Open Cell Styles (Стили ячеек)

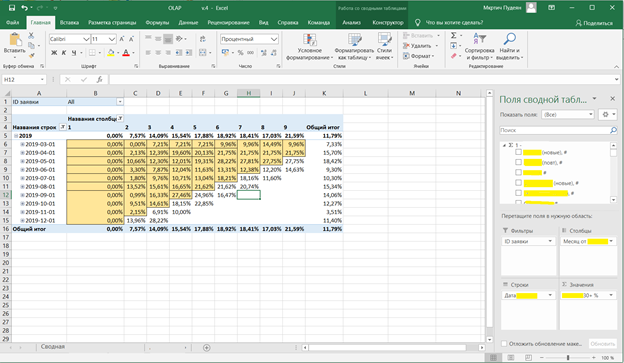(384, 47)
